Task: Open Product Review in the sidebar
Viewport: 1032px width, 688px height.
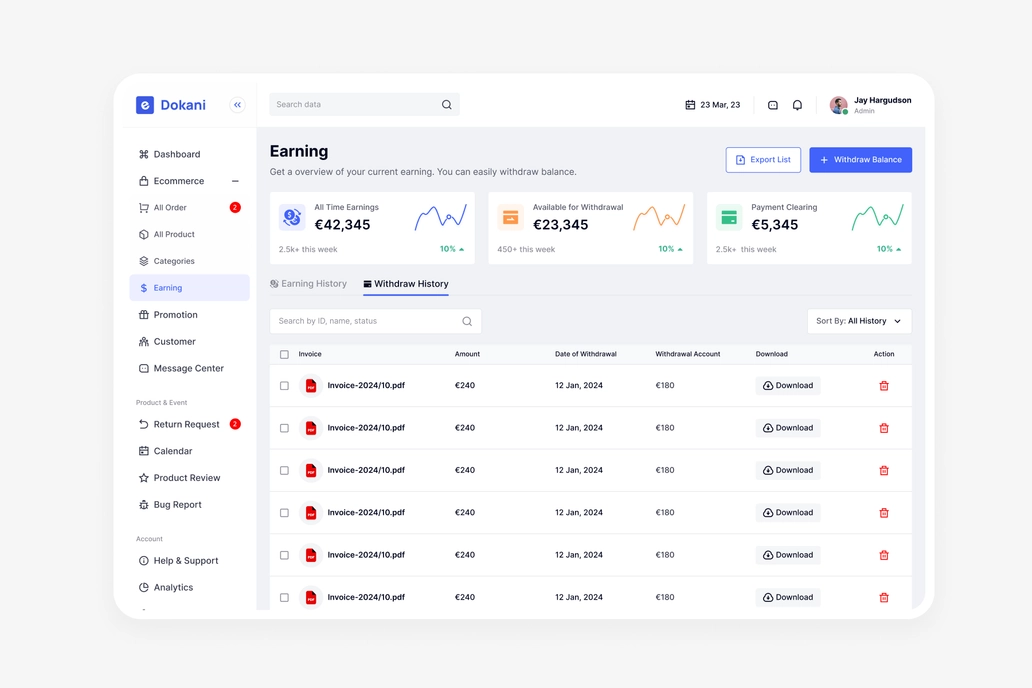Action: tap(190, 478)
